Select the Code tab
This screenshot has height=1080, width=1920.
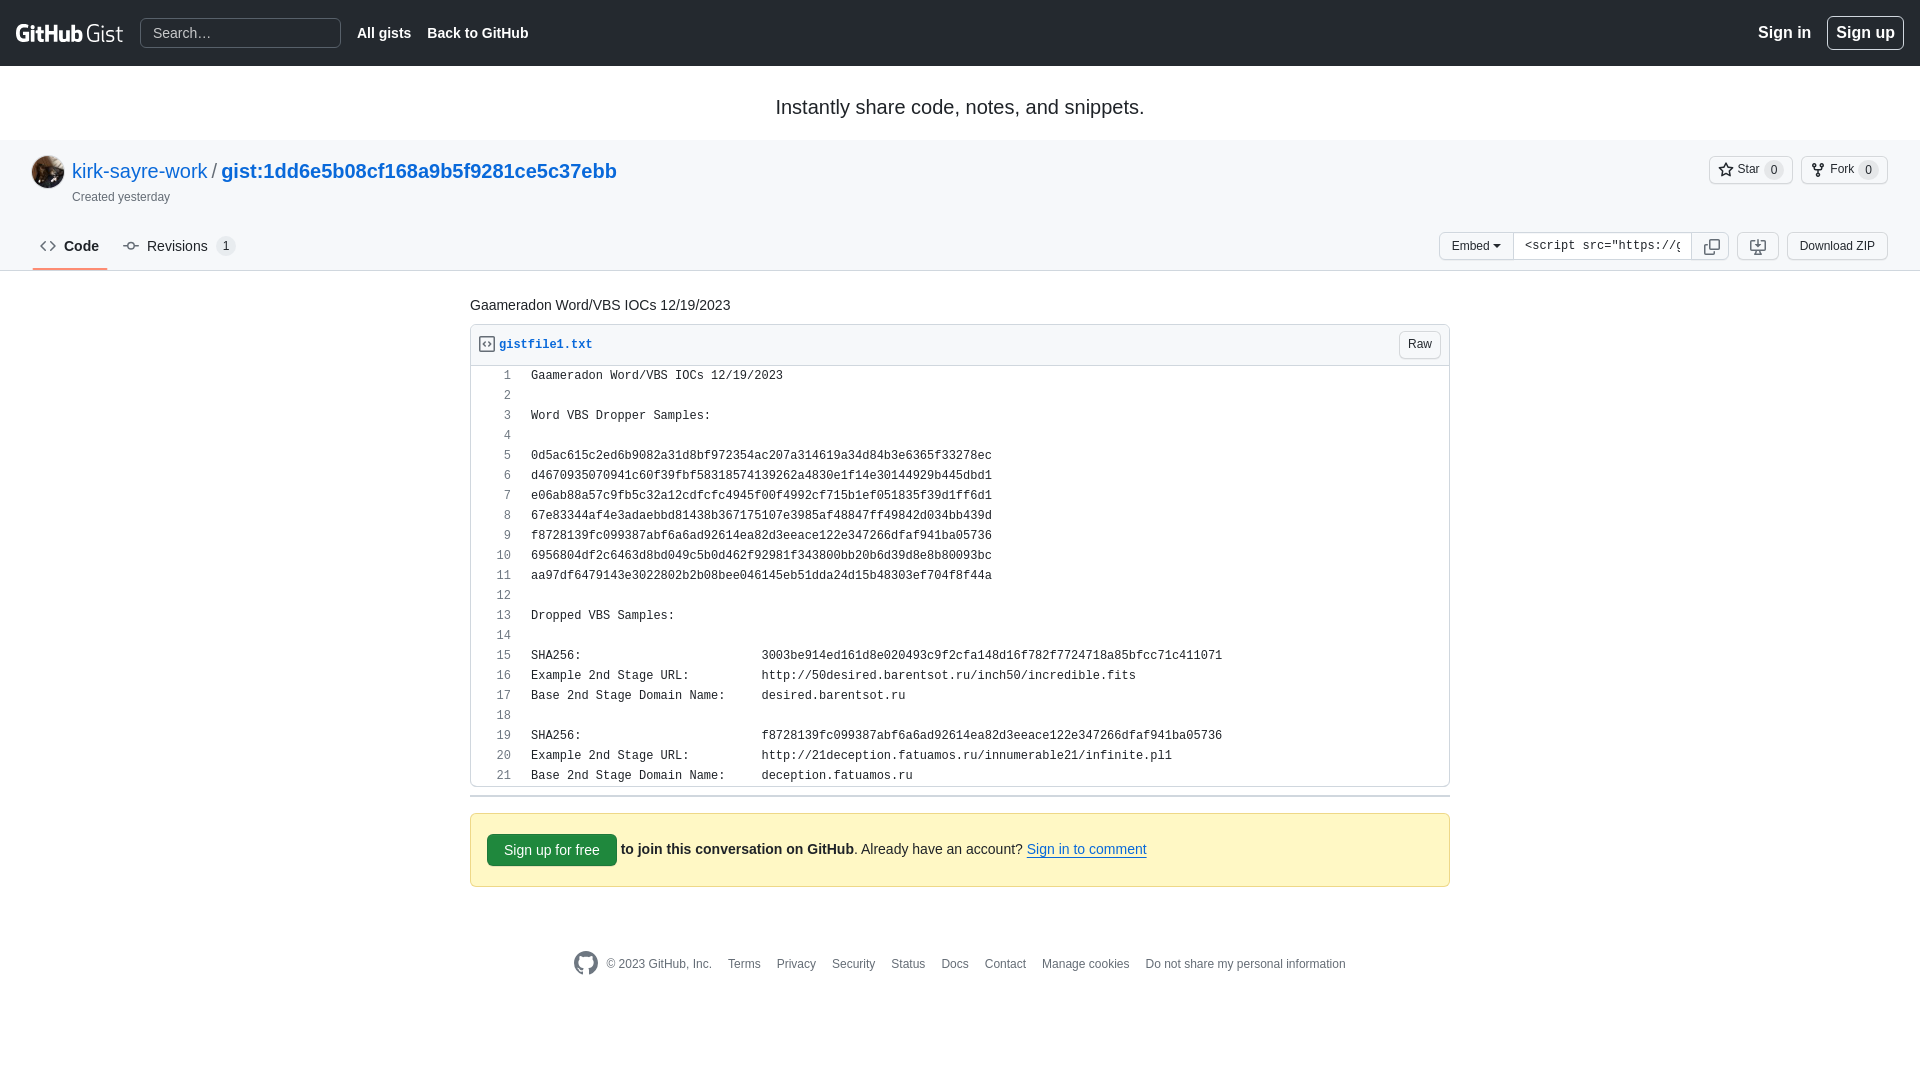69,245
